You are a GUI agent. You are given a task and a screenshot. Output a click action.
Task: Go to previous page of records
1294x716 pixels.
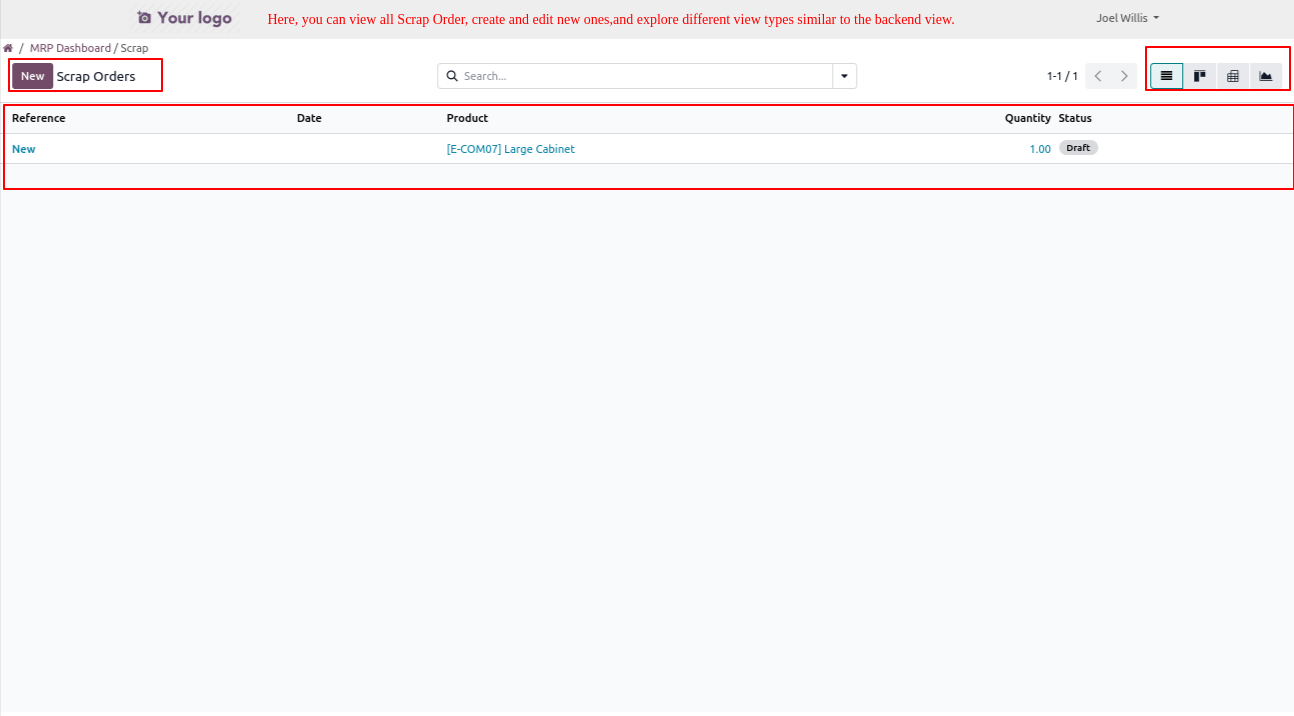click(x=1098, y=76)
